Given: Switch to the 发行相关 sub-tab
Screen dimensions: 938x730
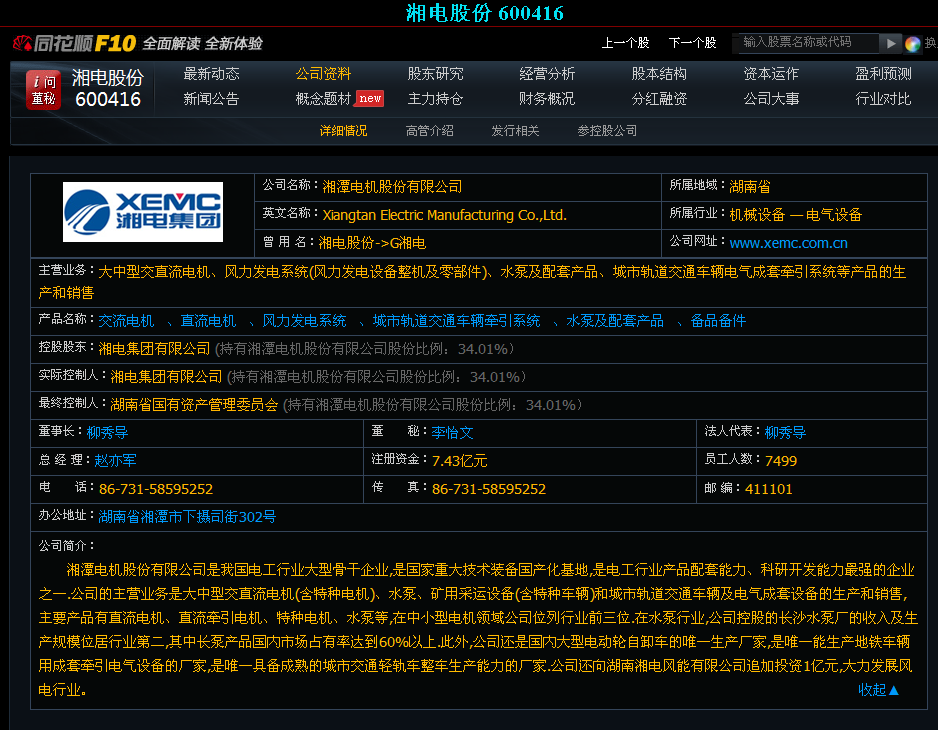Looking at the screenshot, I should point(515,130).
